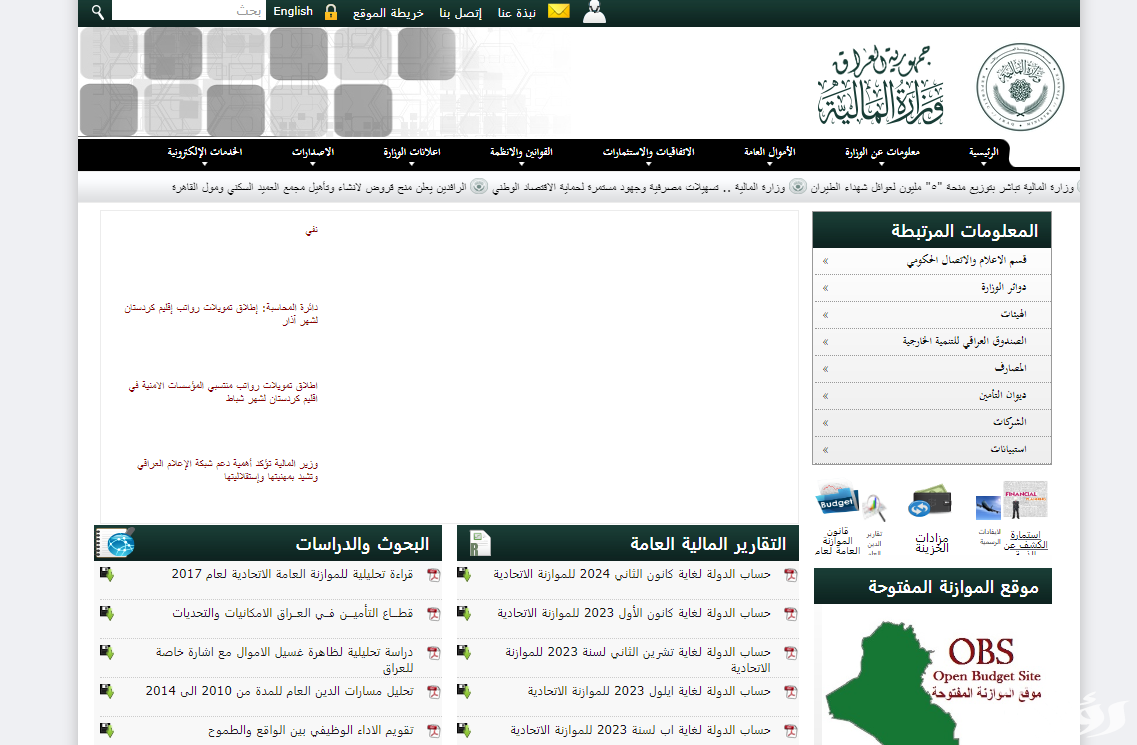The image size is (1137, 745).
Task: Expand استبيانات sidebar item
Action: [932, 450]
